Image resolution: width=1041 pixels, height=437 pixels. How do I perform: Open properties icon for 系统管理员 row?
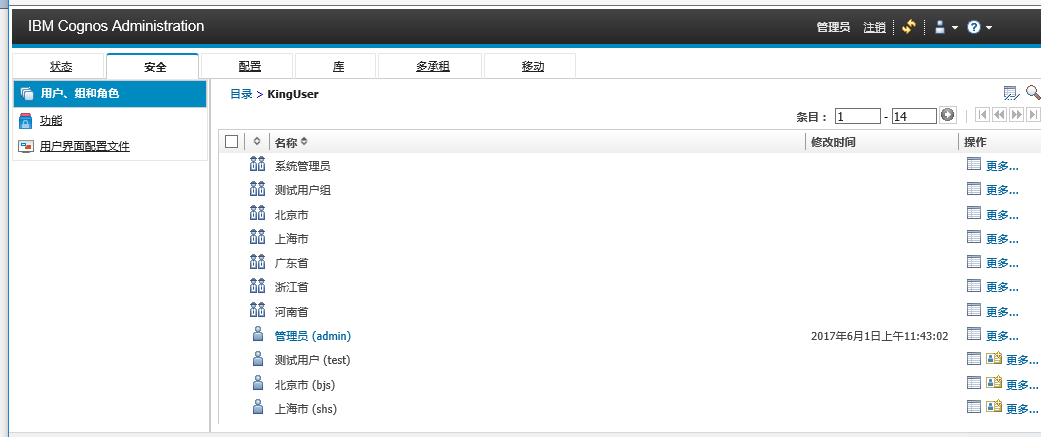[x=973, y=164]
